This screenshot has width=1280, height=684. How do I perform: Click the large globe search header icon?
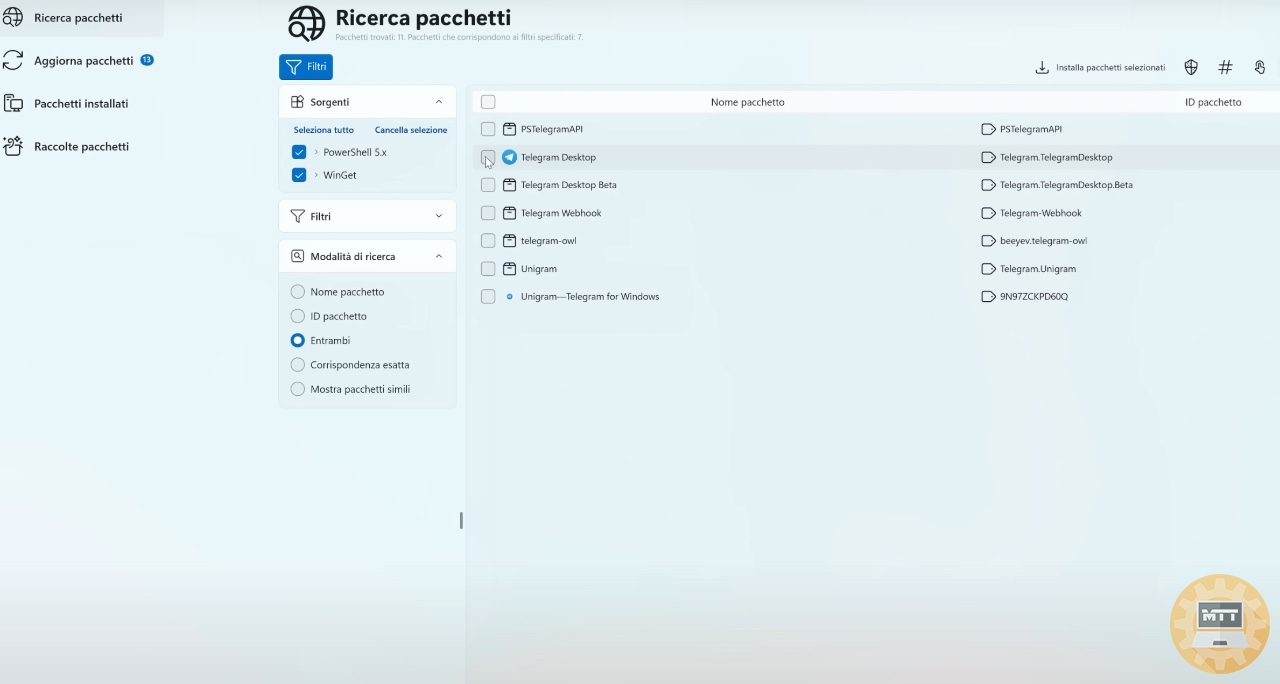pyautogui.click(x=306, y=23)
